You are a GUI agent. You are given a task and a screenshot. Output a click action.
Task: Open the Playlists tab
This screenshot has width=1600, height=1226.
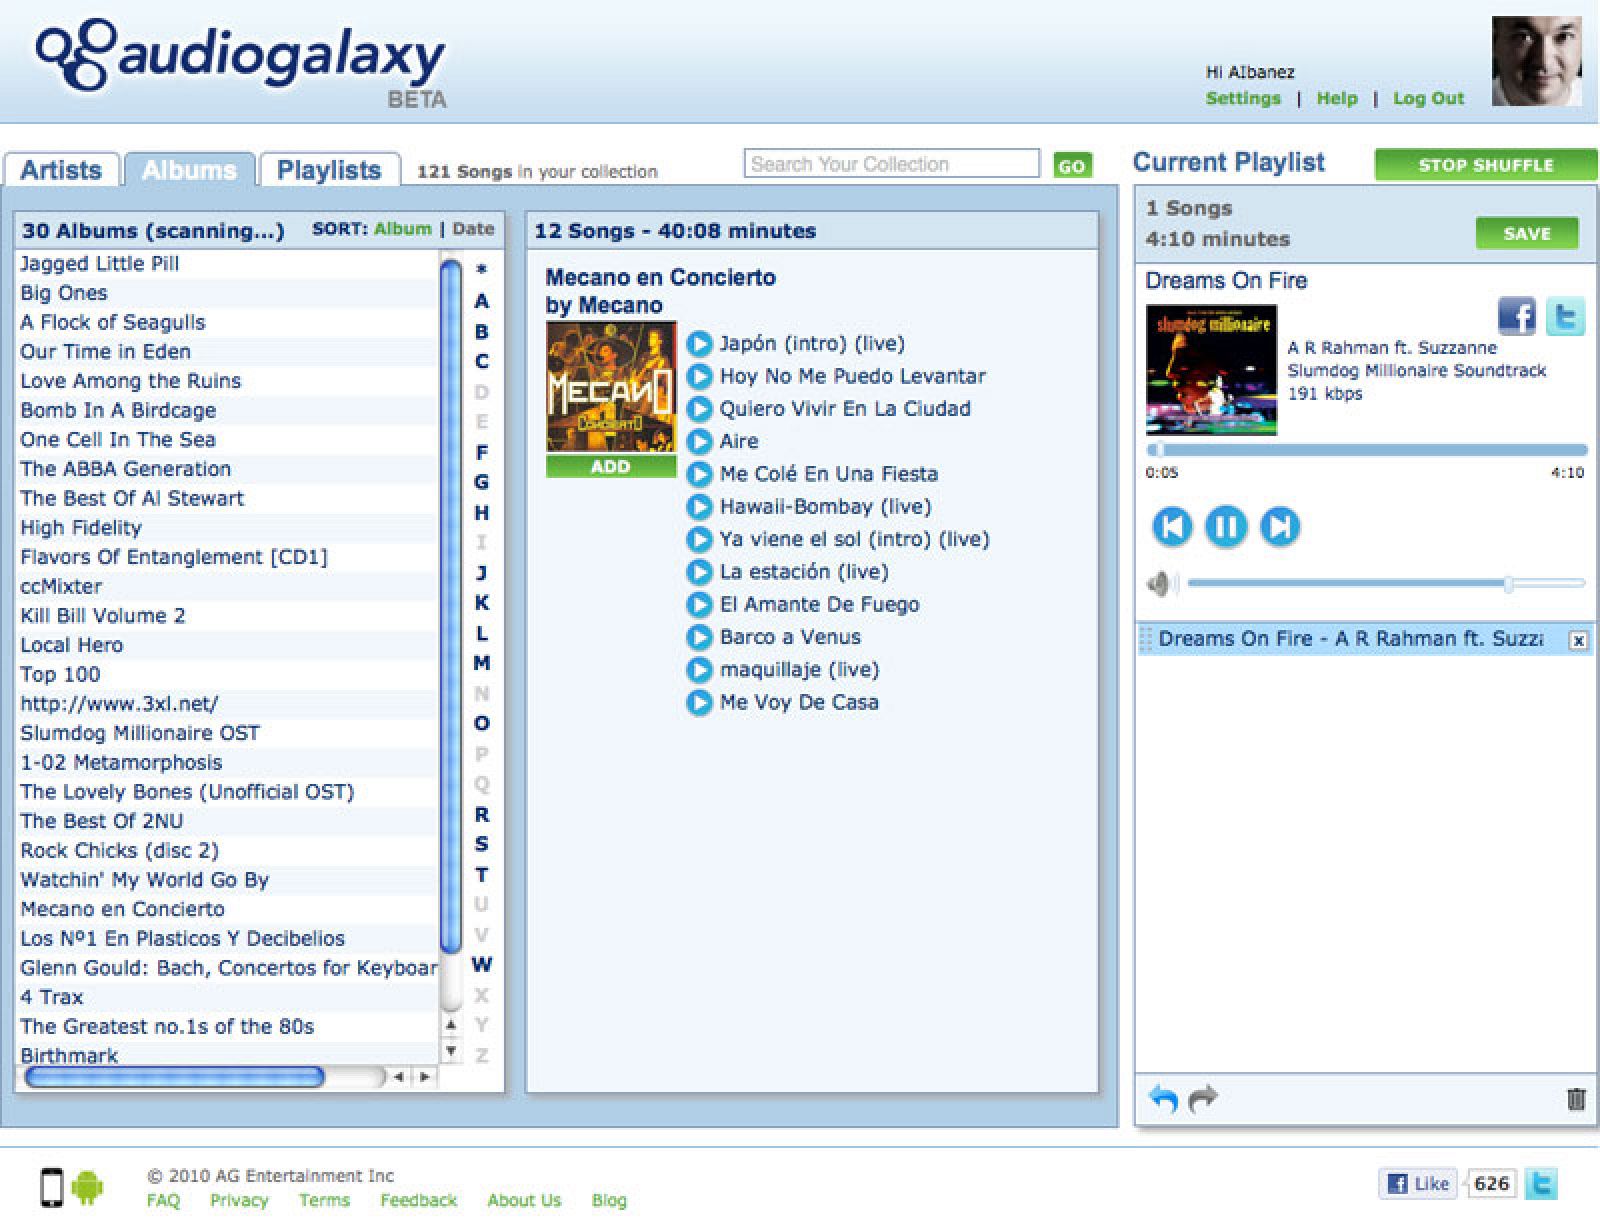point(330,169)
